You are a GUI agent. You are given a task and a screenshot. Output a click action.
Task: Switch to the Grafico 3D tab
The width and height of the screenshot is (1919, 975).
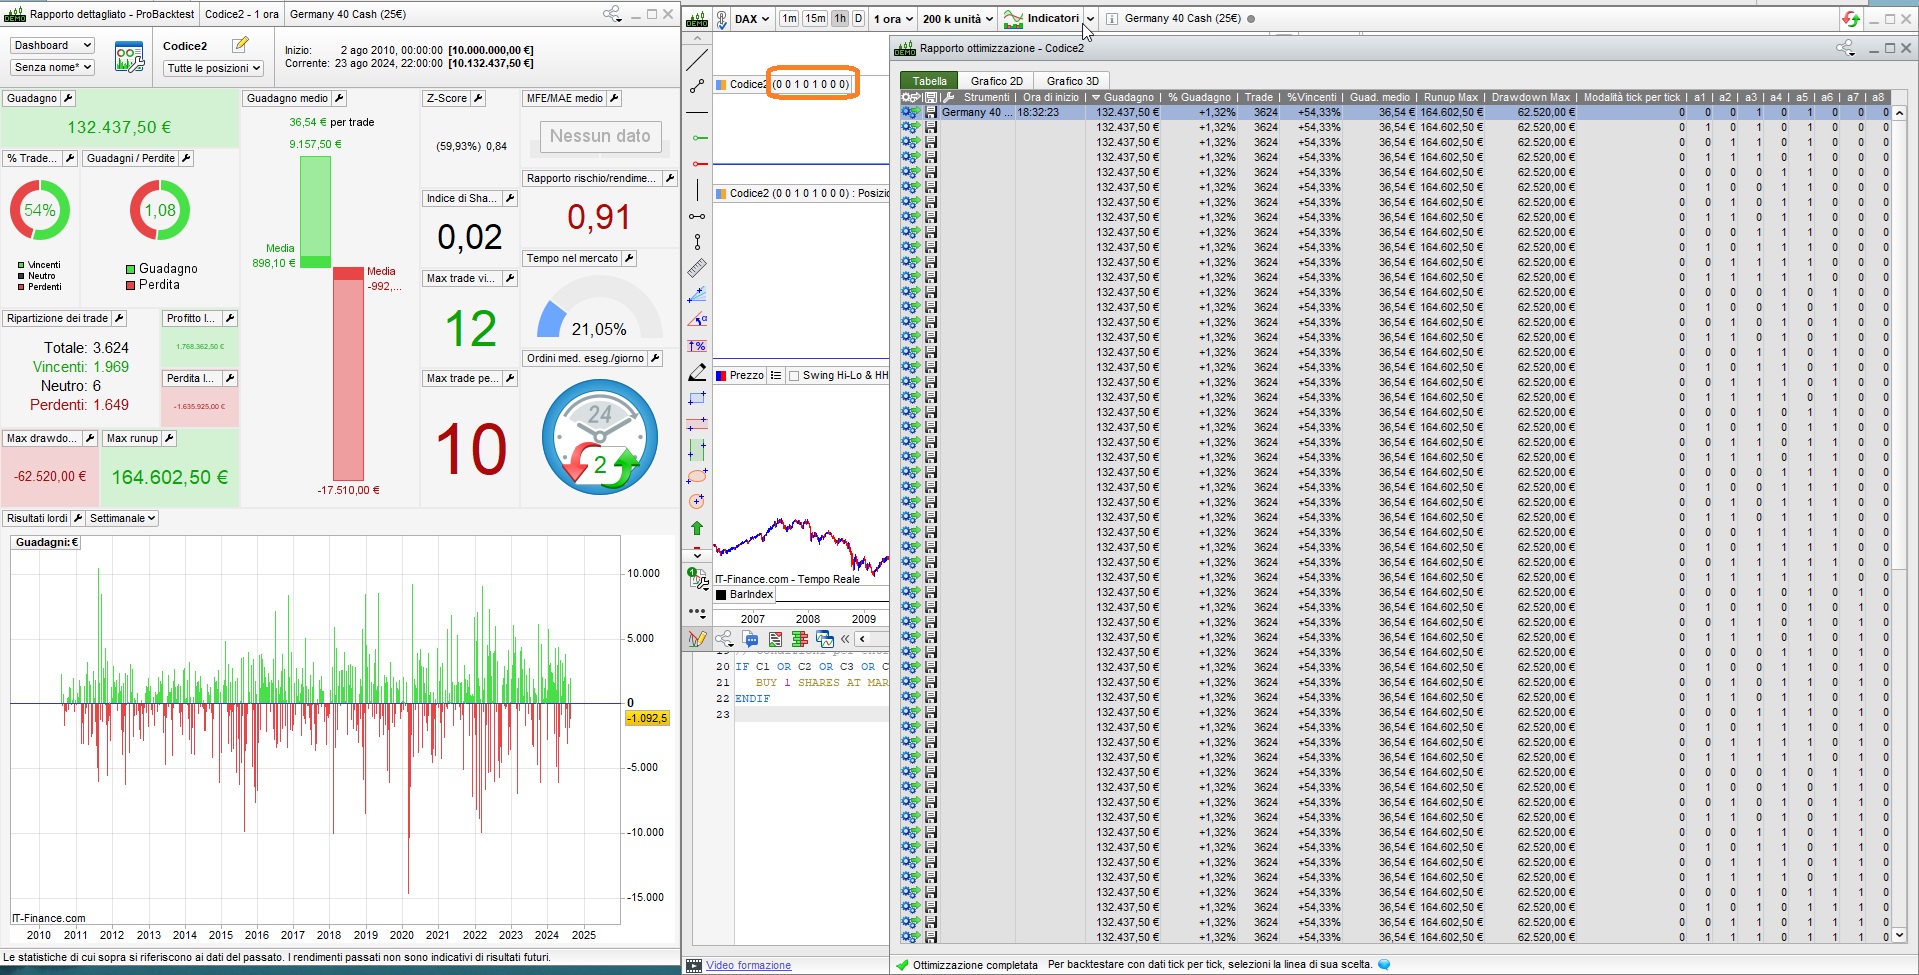point(1072,81)
